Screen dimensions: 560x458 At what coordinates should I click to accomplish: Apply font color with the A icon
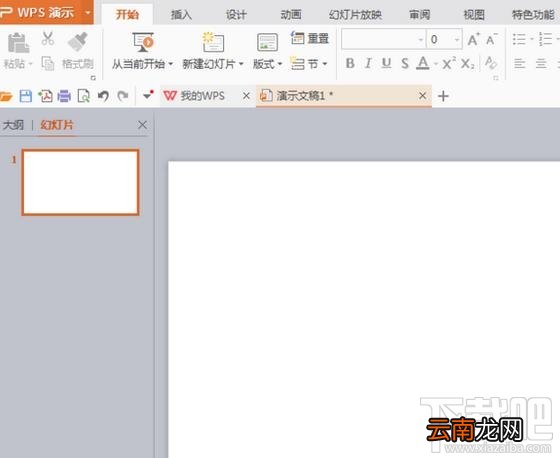[423, 63]
